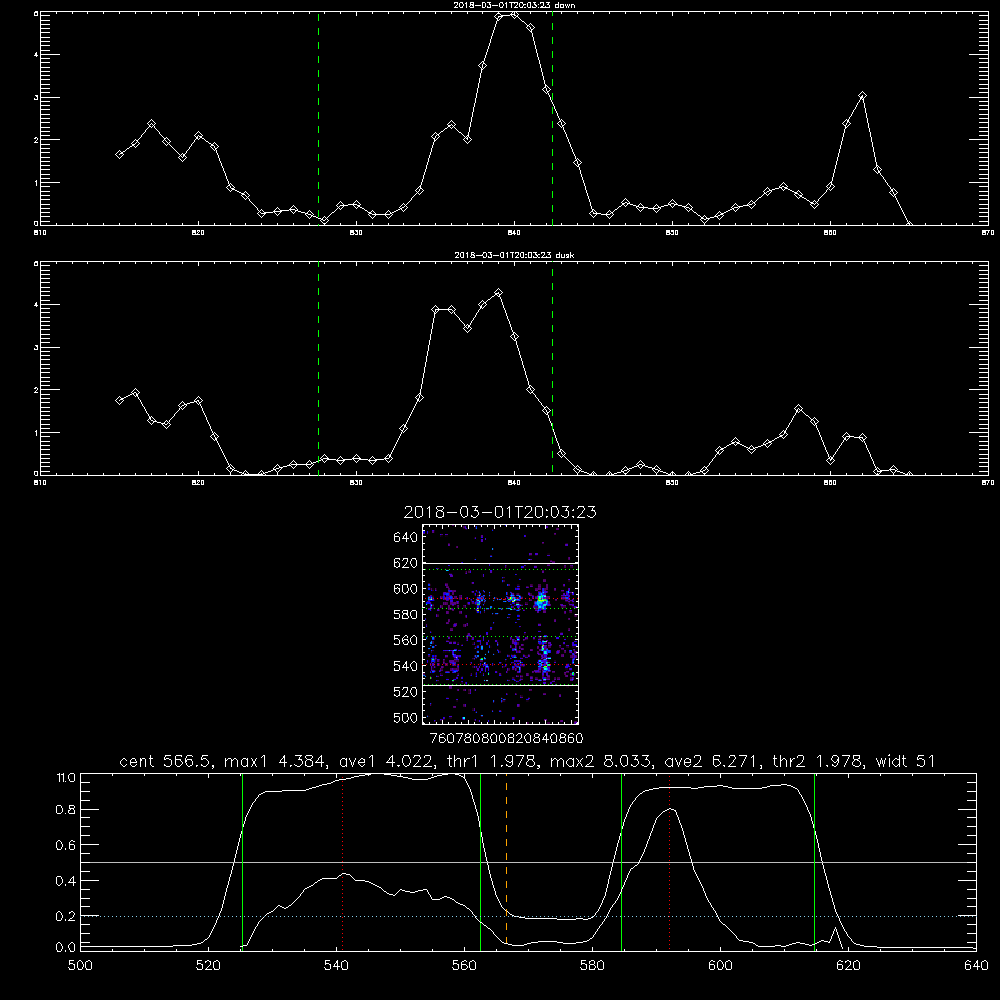Viewport: 1000px width, 1000px height.
Task: Open the heatmap detector image
Action: (500, 624)
